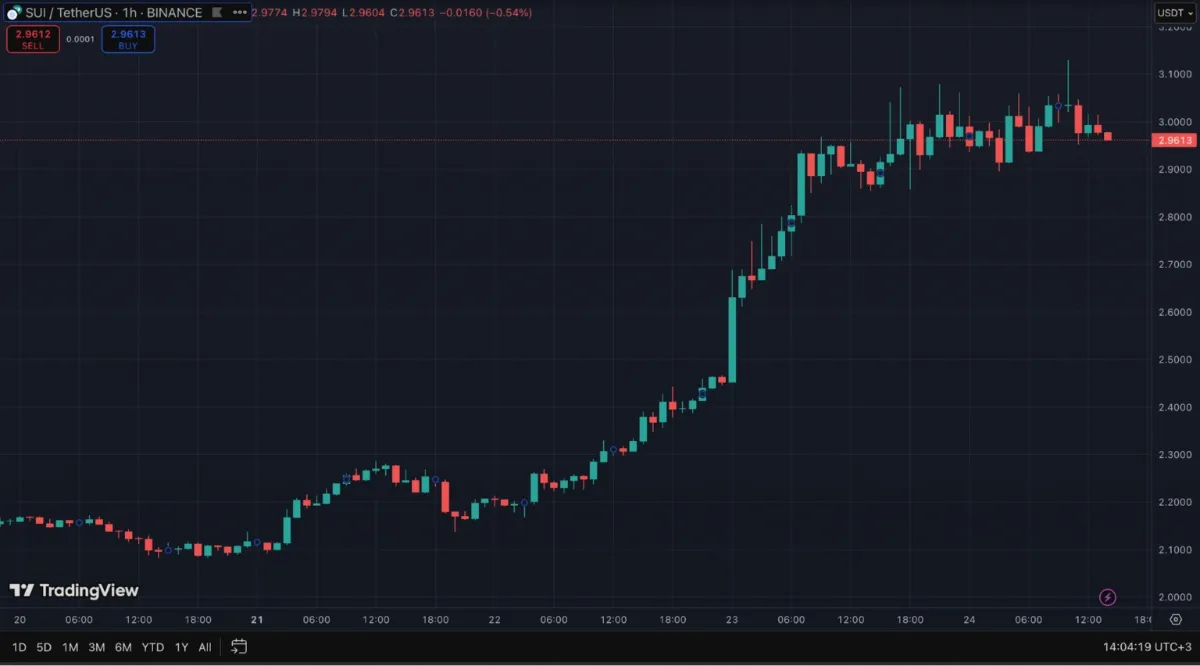The image size is (1200, 666).
Task: Click the TradingView logo
Action: (x=74, y=591)
